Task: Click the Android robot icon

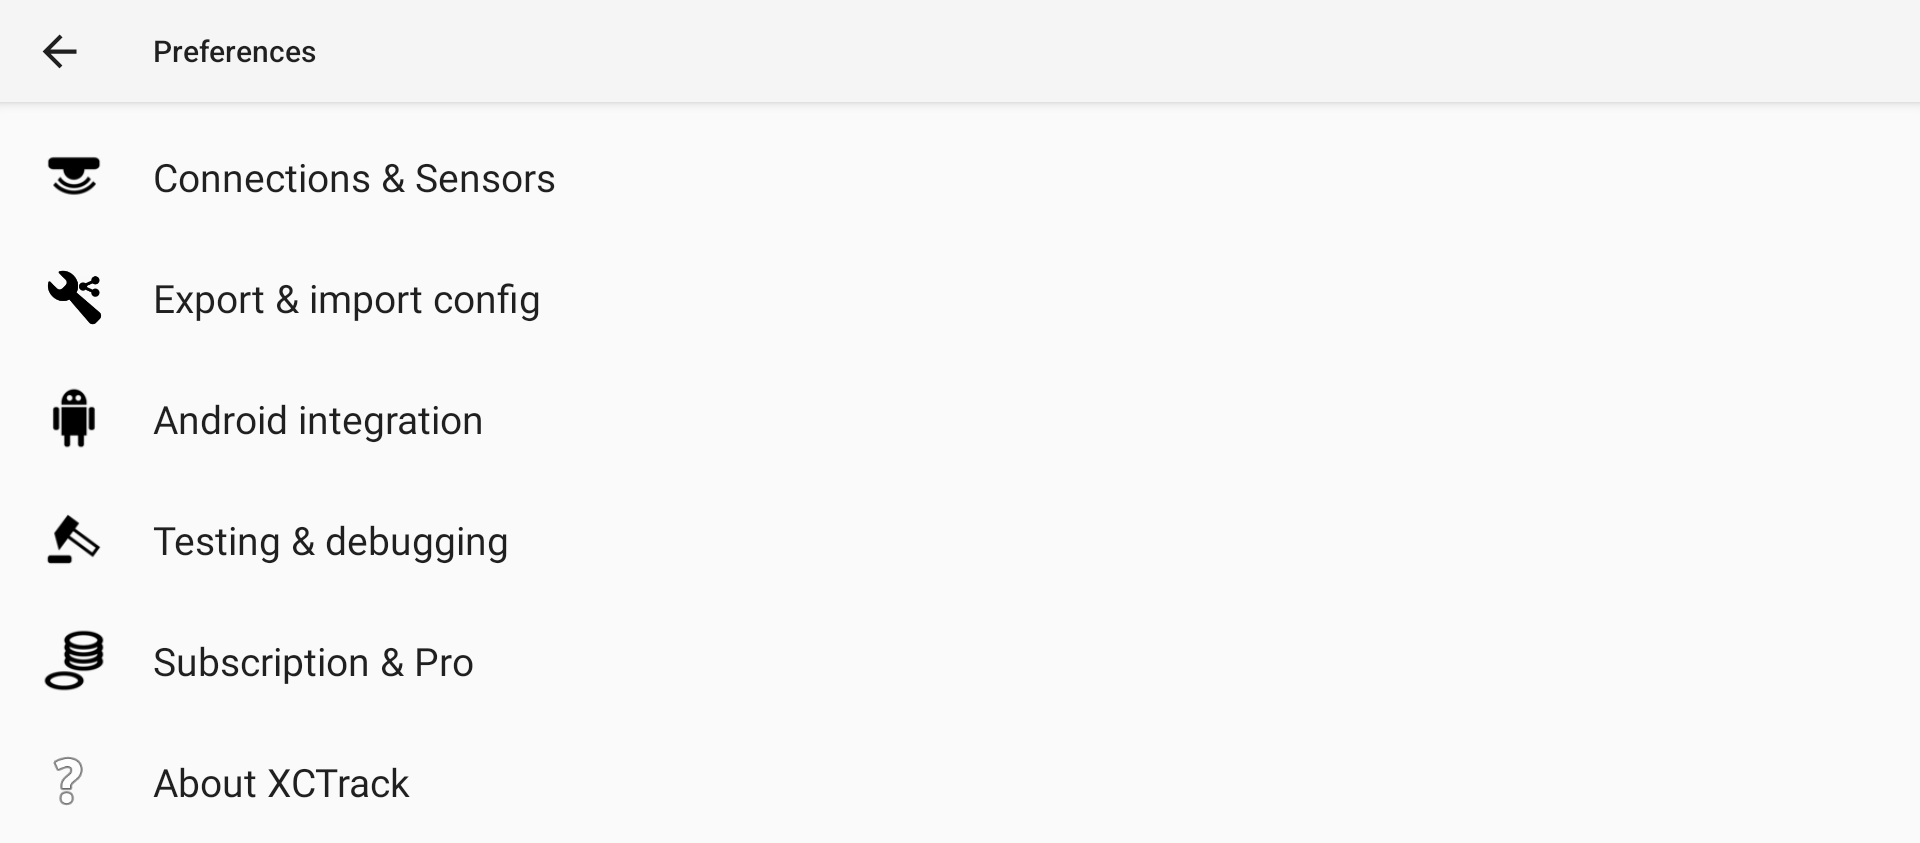Action: pos(74,419)
